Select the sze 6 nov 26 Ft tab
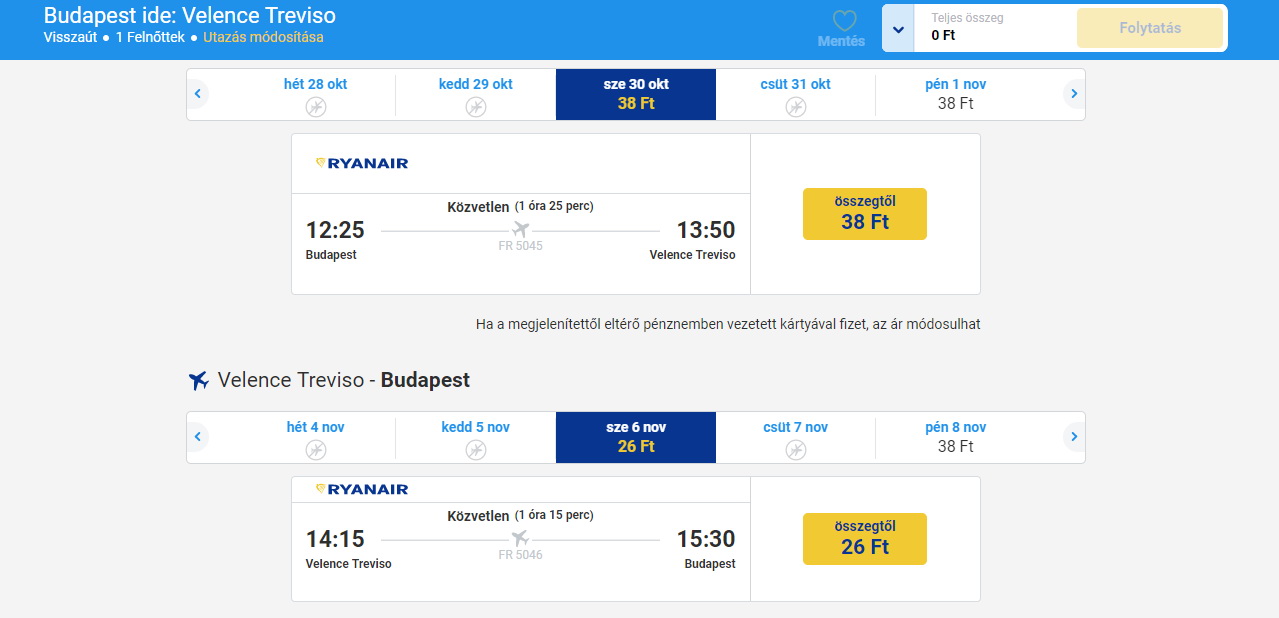The width and height of the screenshot is (1279, 618). click(x=636, y=437)
